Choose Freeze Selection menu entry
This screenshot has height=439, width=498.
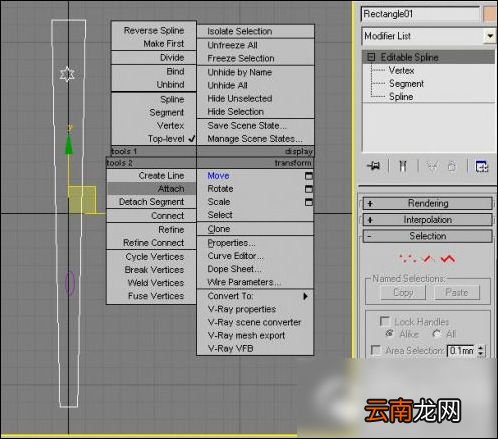point(255,58)
